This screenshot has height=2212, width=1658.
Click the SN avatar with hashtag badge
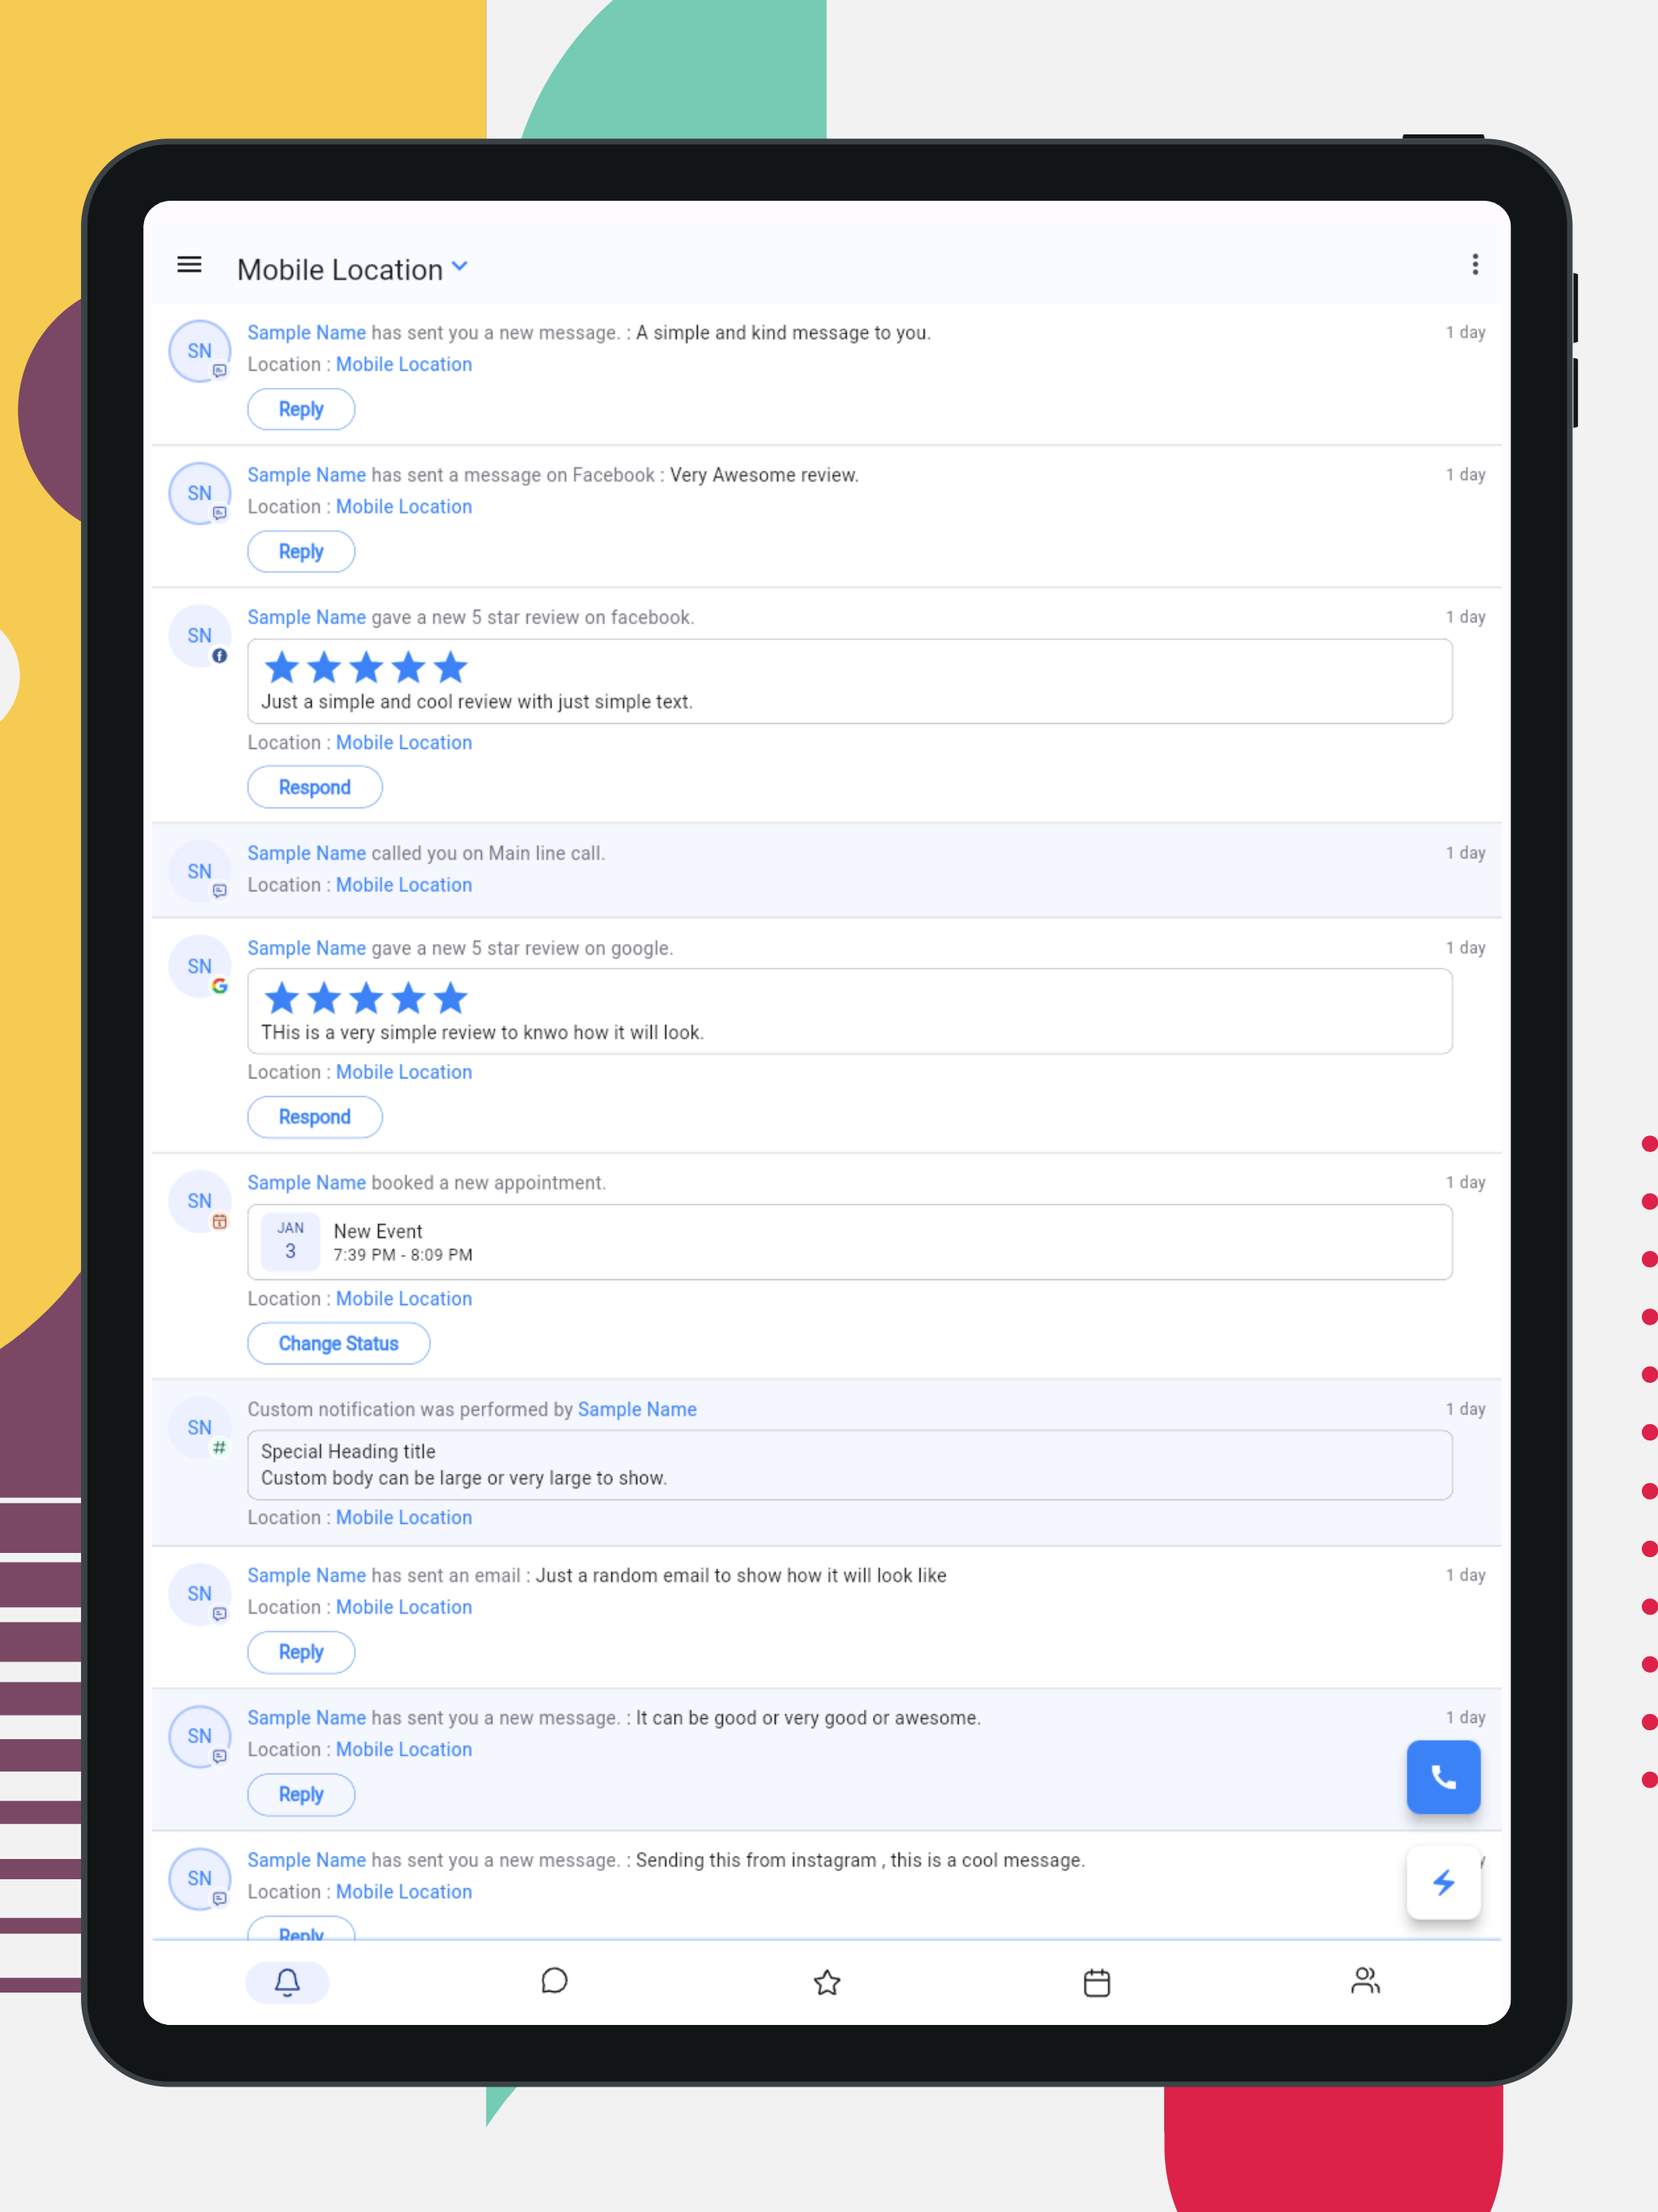click(200, 1428)
